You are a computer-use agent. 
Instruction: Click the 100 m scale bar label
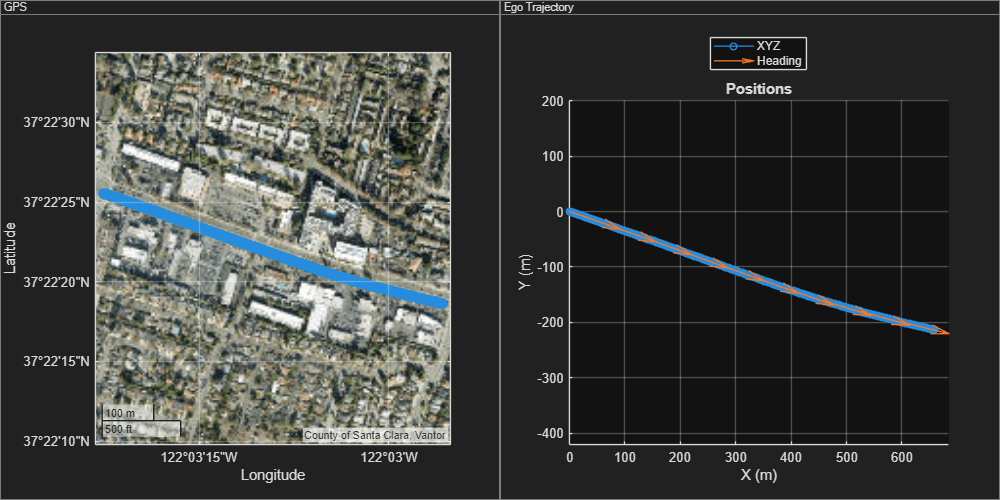pyautogui.click(x=120, y=413)
